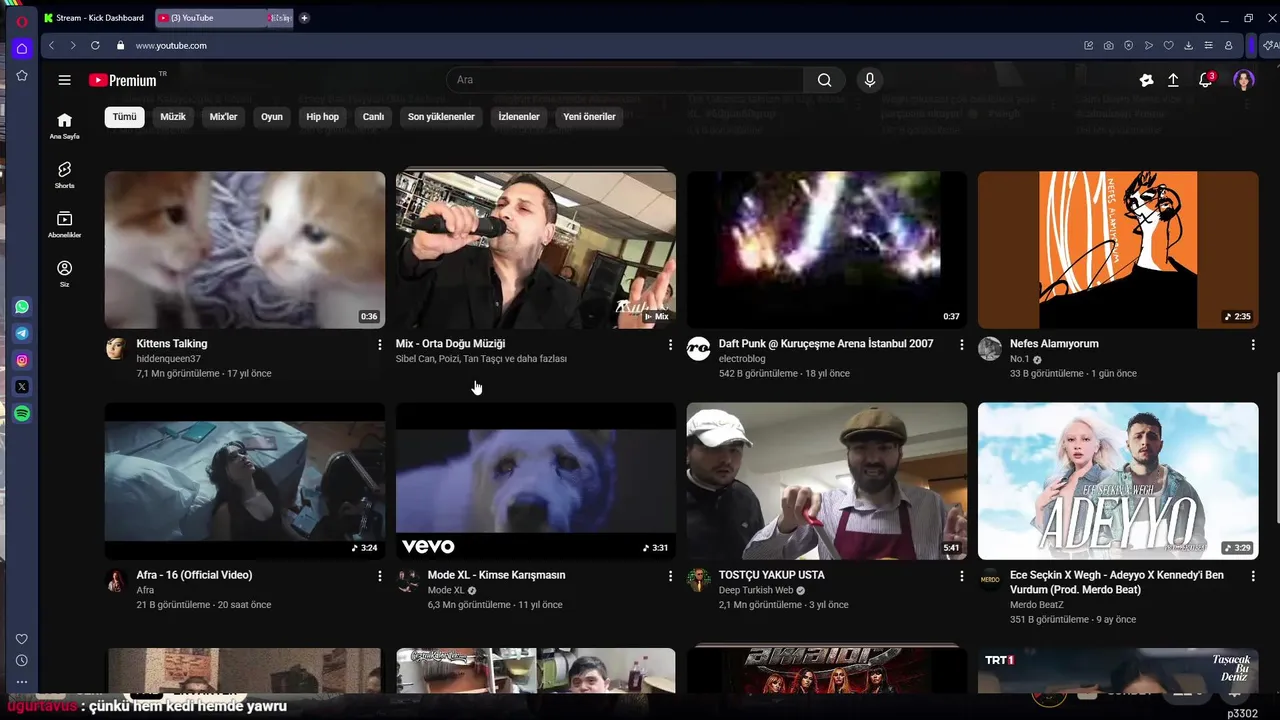1280x720 pixels.
Task: Open Spotify in Opera sidebar
Action: tap(22, 413)
